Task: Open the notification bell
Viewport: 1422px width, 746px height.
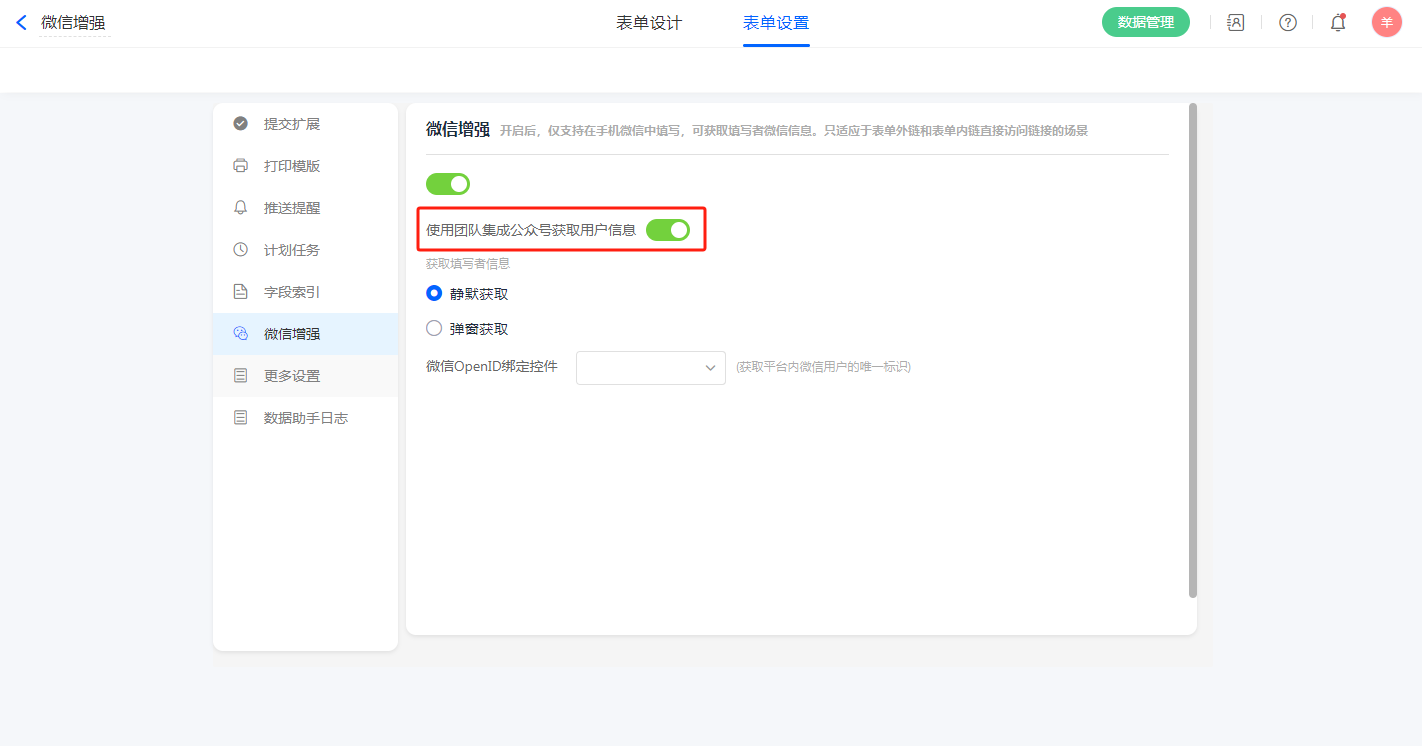Action: pos(1337,22)
